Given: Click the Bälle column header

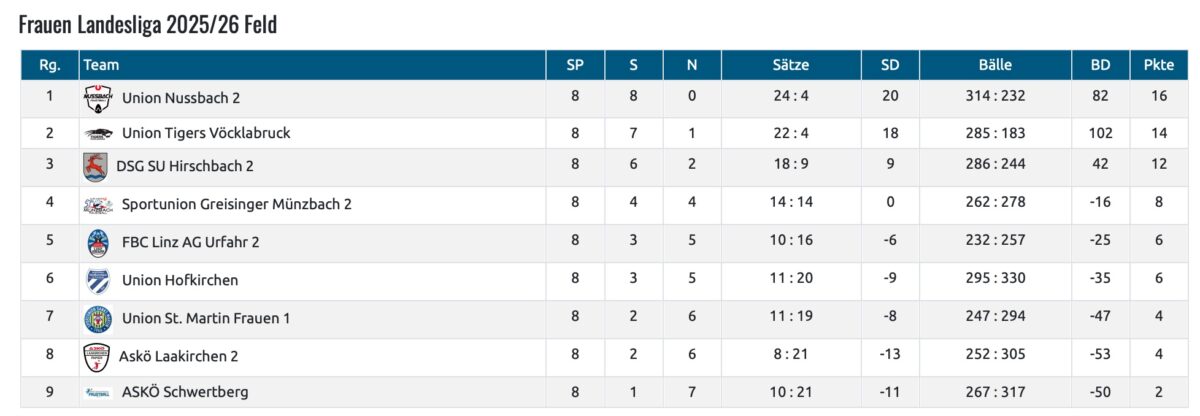Looking at the screenshot, I should pos(995,65).
